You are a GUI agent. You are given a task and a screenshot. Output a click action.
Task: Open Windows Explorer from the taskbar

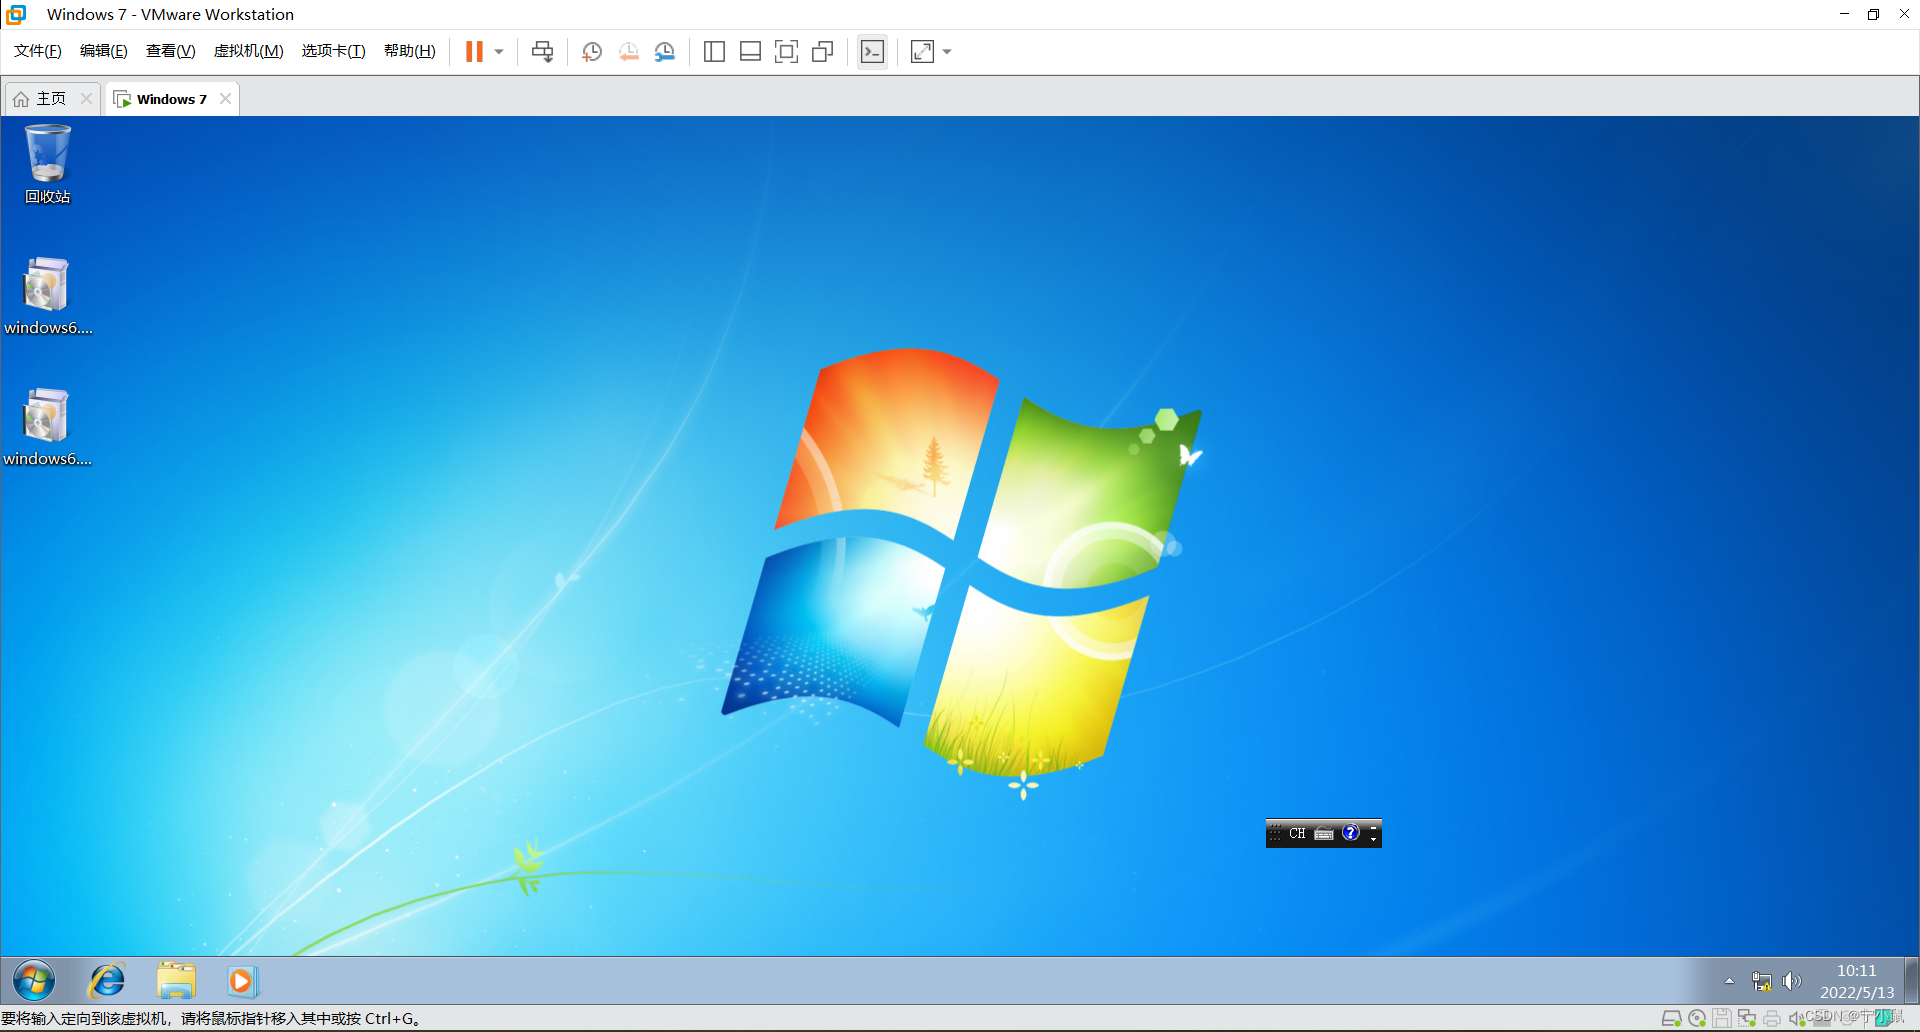click(x=176, y=981)
